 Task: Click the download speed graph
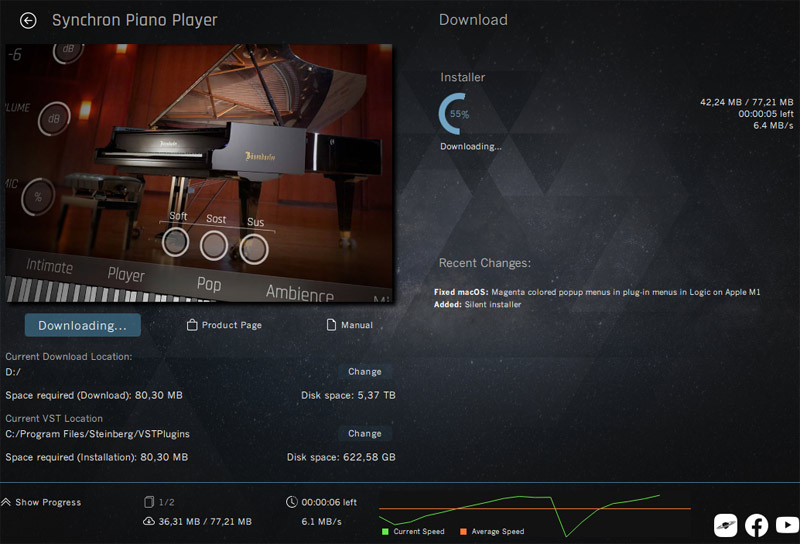pyautogui.click(x=535, y=514)
